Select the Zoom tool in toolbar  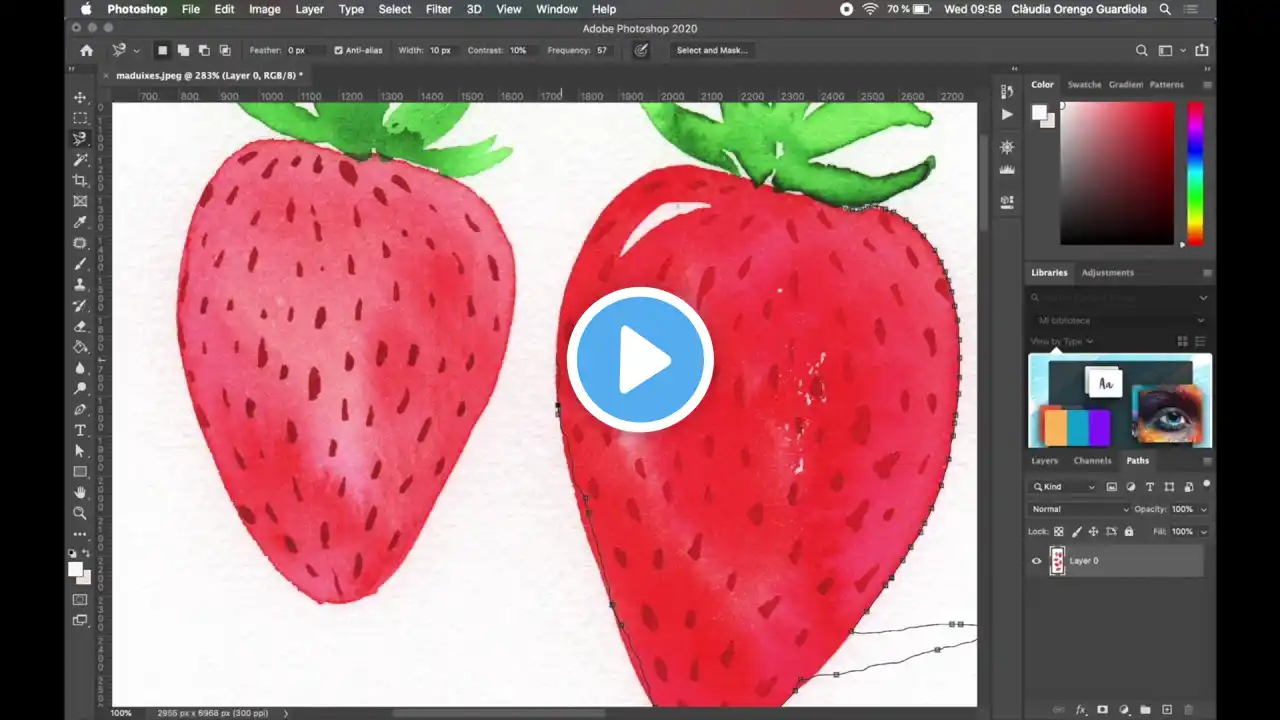pyautogui.click(x=80, y=513)
